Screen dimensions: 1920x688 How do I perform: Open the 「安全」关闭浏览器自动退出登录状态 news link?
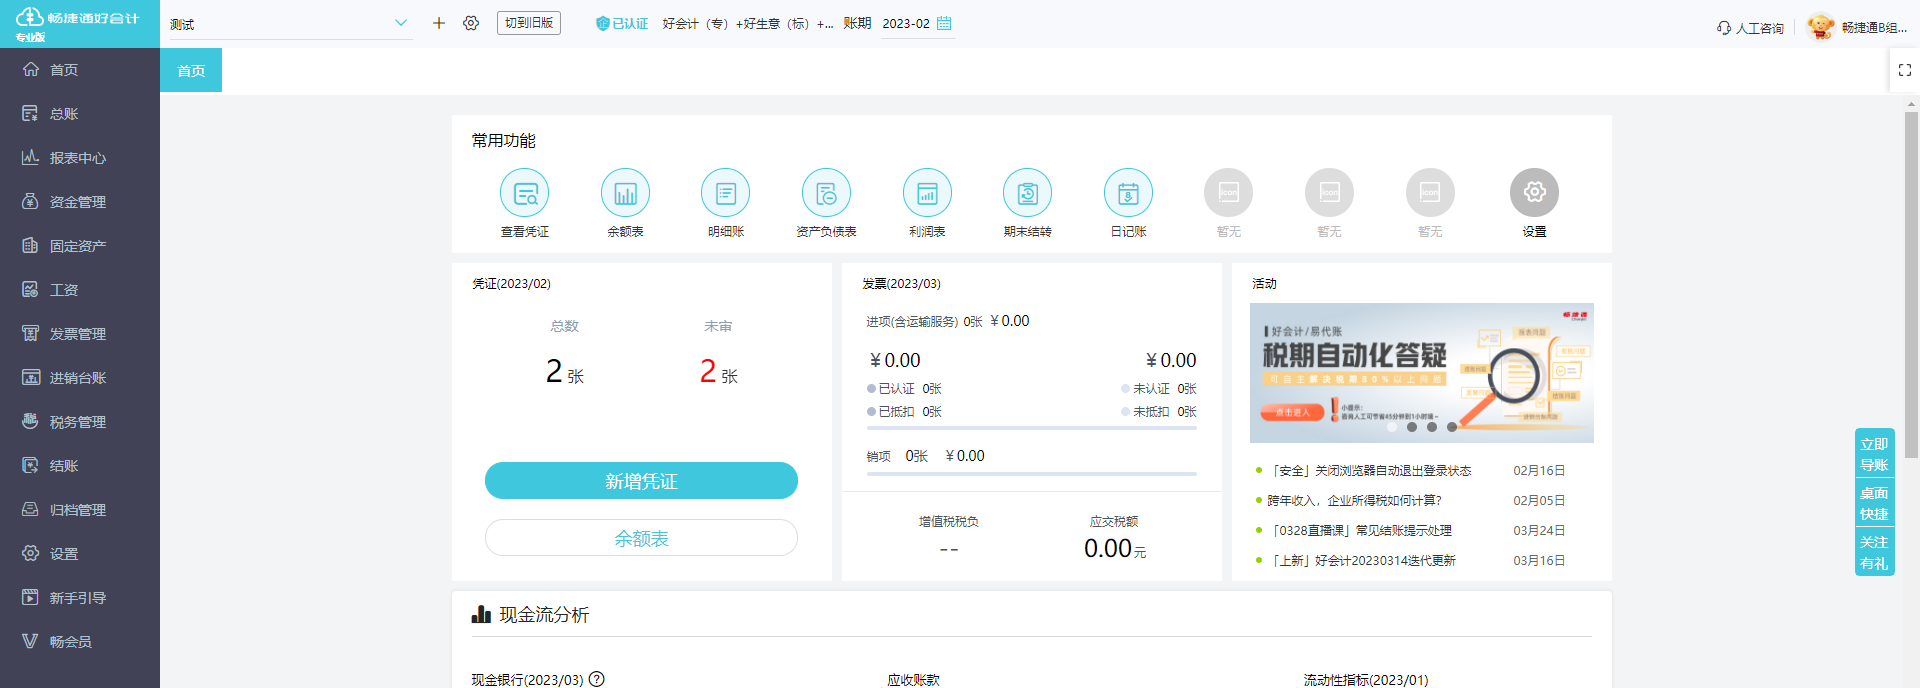click(1369, 471)
